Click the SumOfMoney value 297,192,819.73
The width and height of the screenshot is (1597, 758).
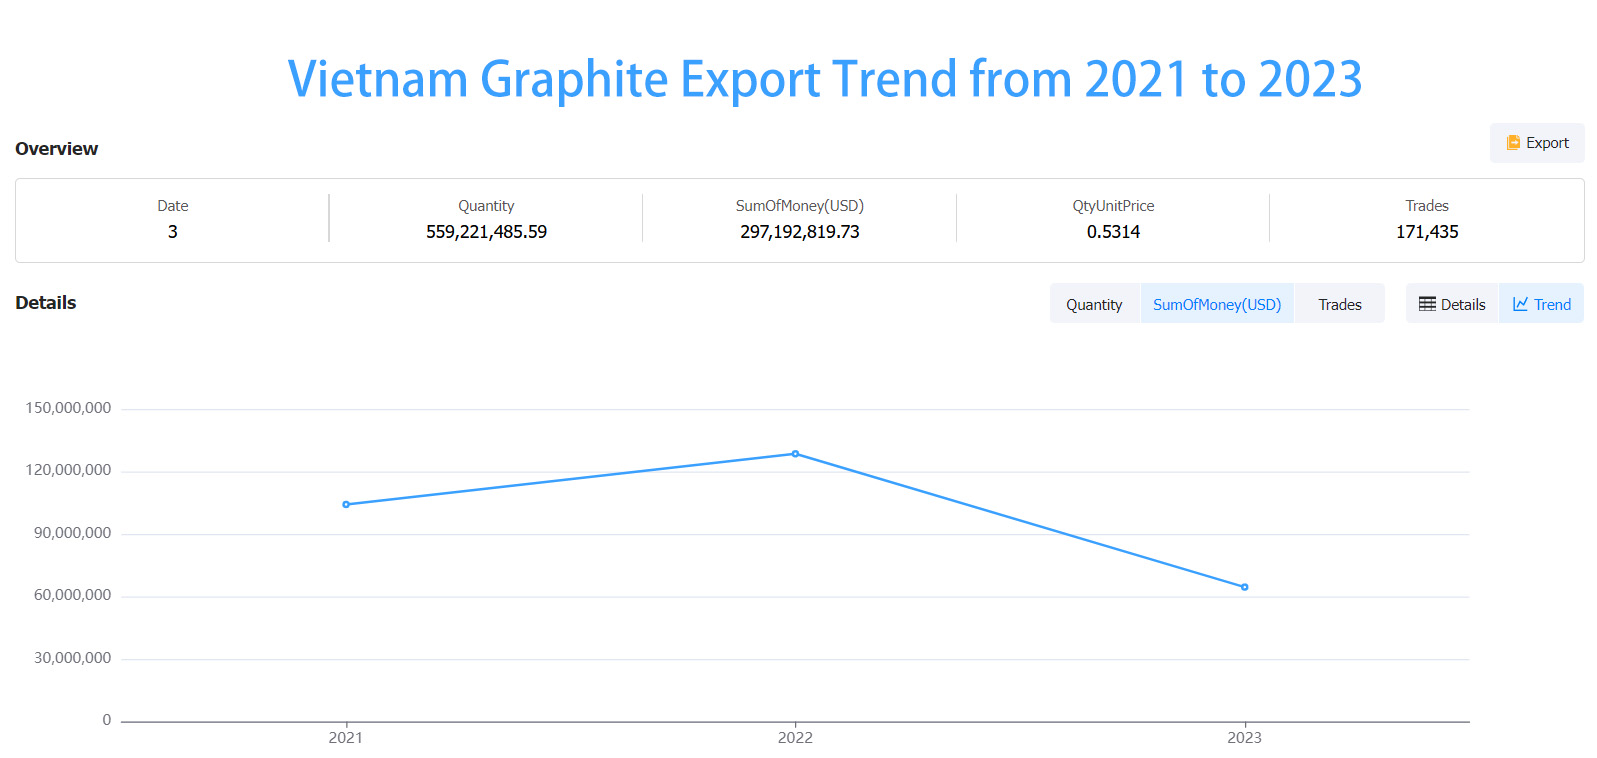click(800, 232)
